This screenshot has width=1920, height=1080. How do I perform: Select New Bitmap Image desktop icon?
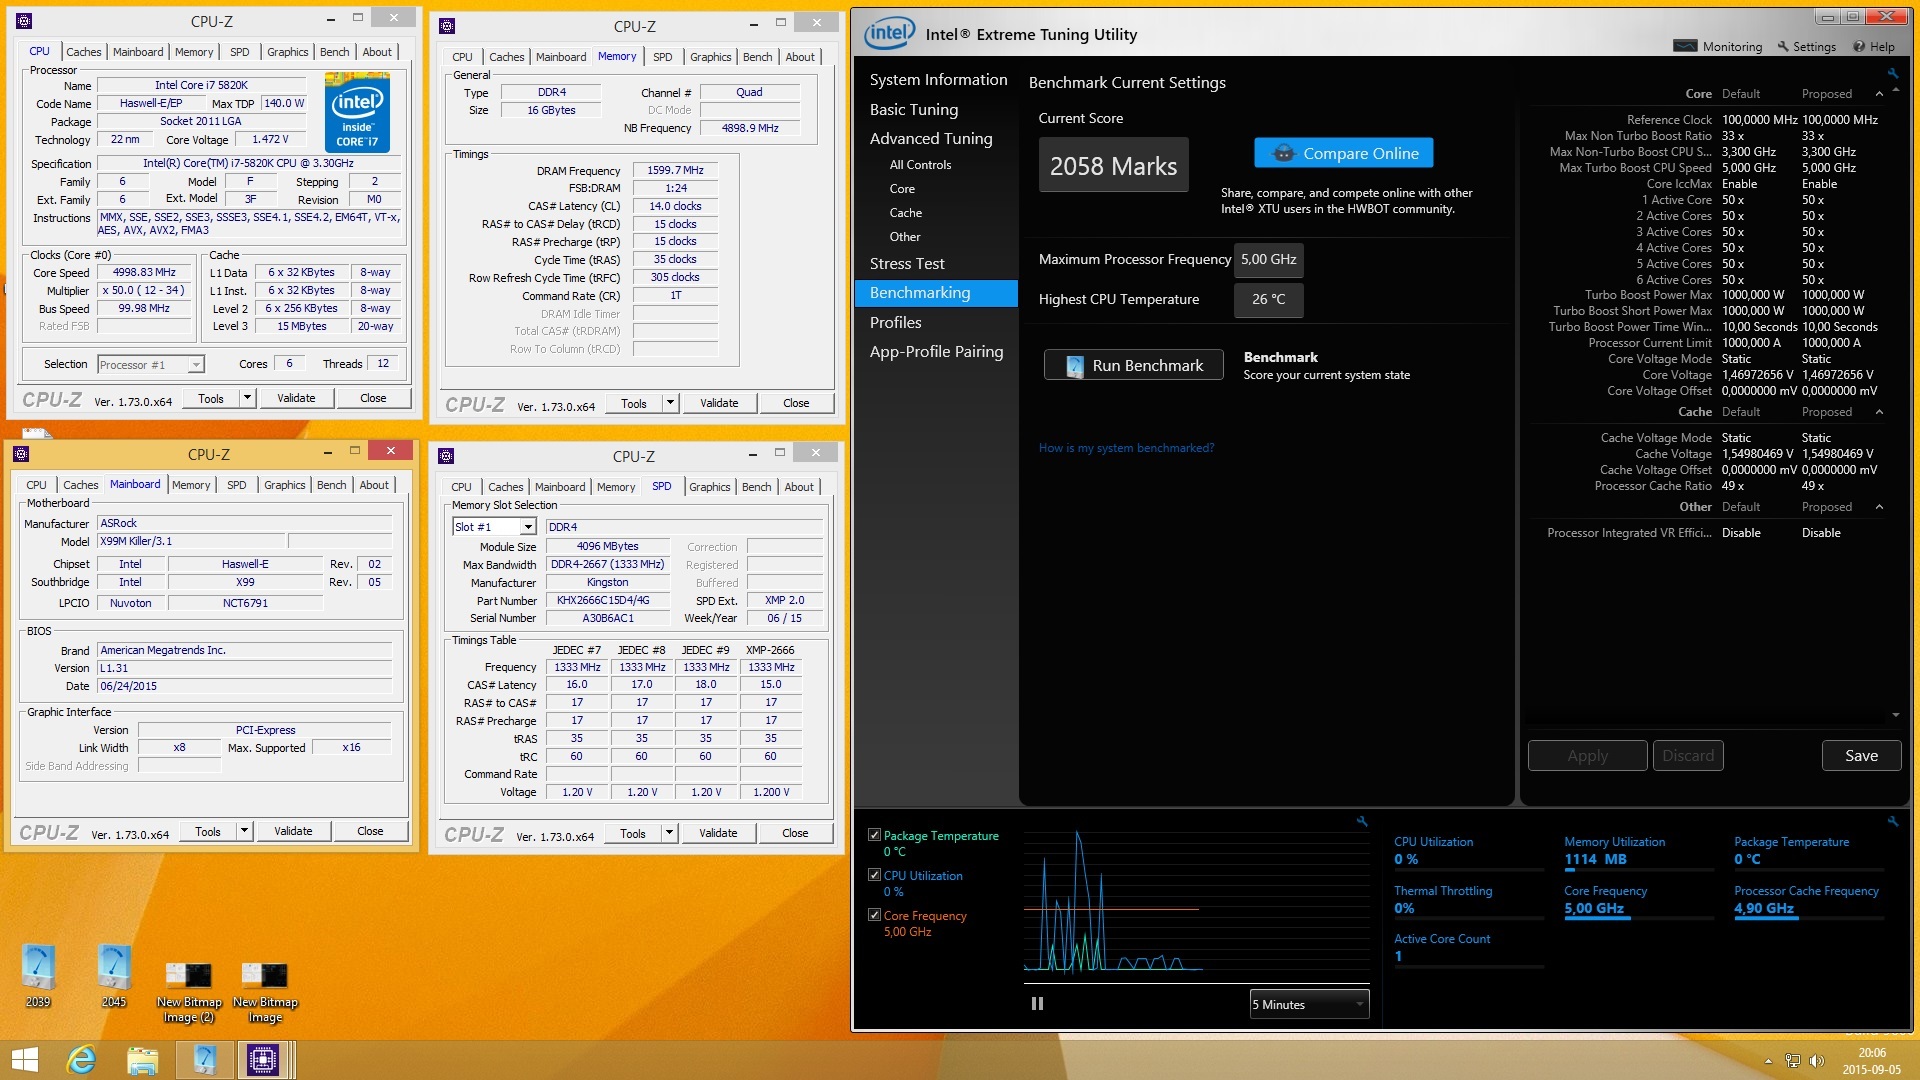pyautogui.click(x=265, y=992)
